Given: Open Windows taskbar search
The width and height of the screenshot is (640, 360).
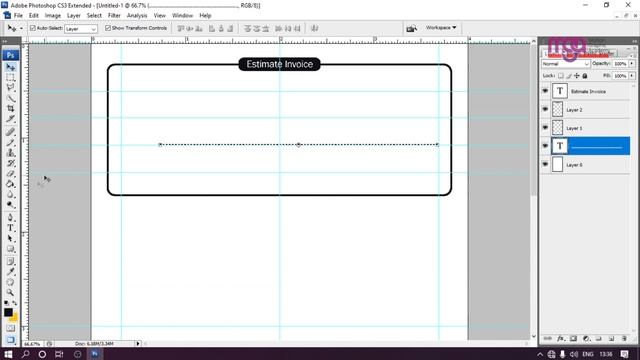Looking at the screenshot, I should click(x=25, y=354).
